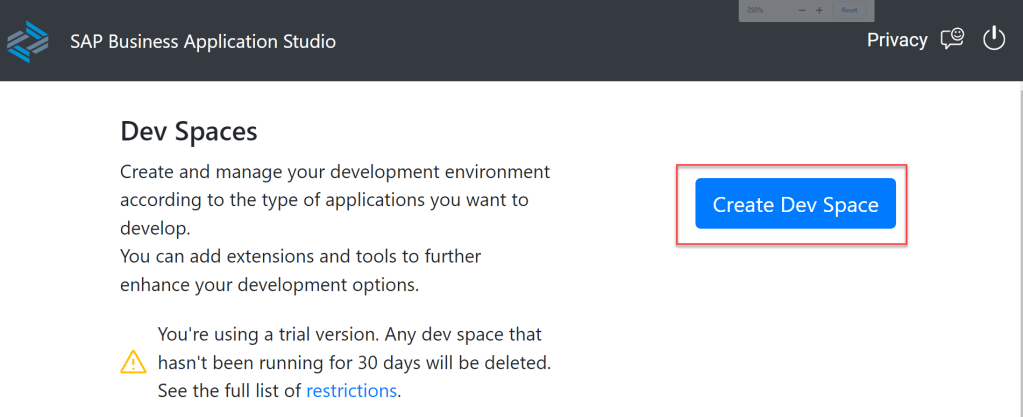Follow the restrictions link

(351, 390)
